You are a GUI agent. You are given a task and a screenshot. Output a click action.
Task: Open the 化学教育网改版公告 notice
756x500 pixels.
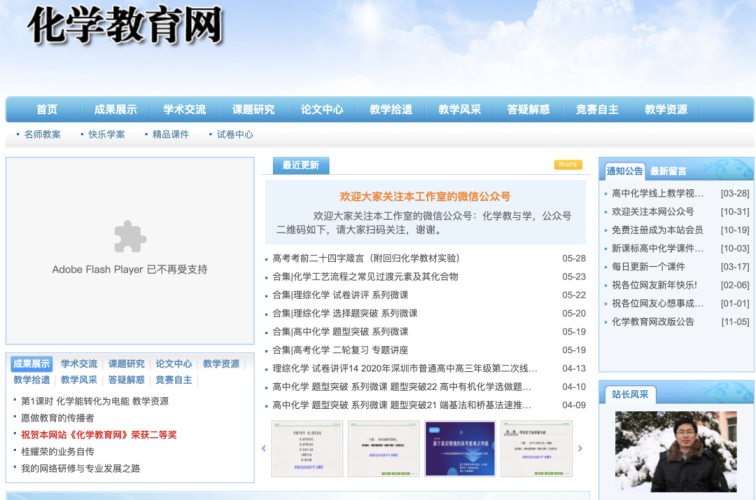[x=652, y=322]
